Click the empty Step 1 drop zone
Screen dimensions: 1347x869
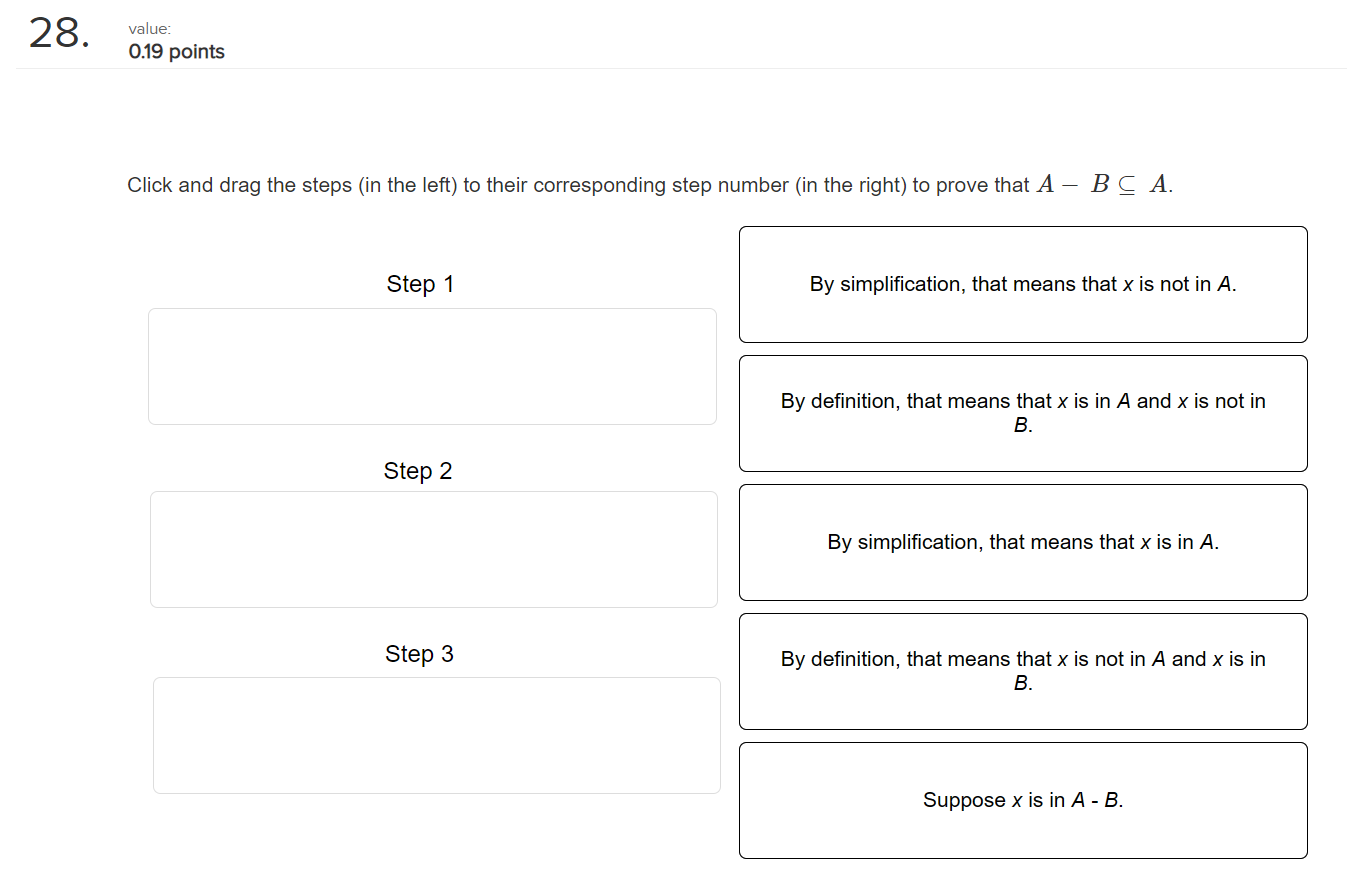432,366
